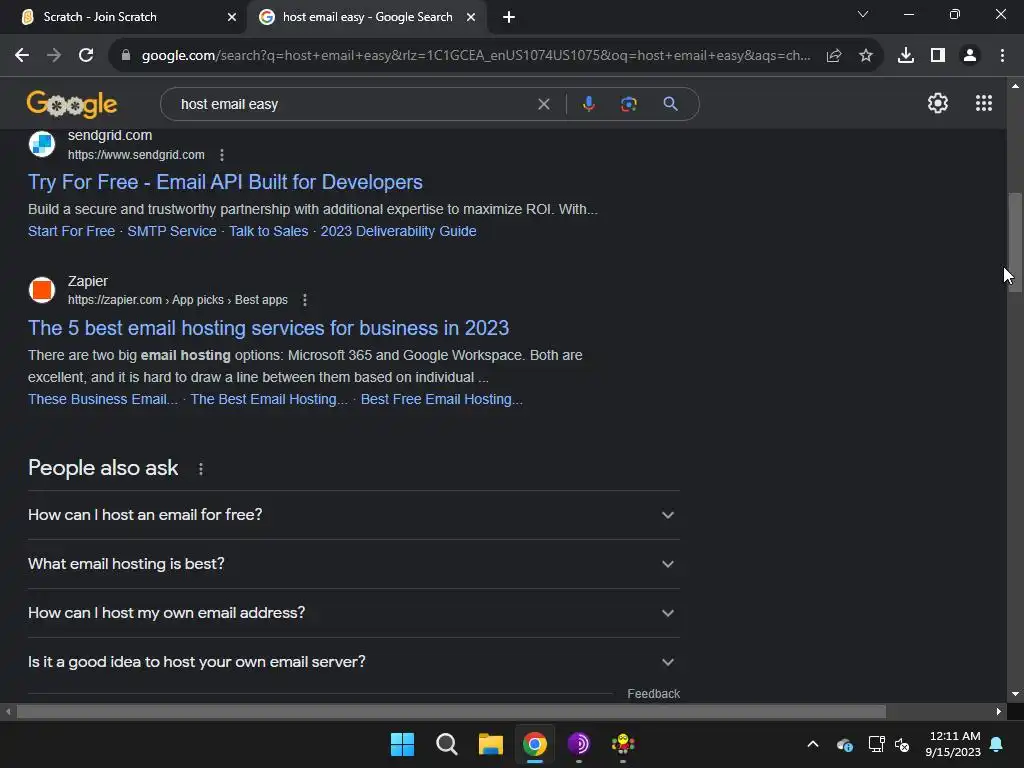Image resolution: width=1024 pixels, height=768 pixels.
Task: Open "The 5 best email hosting services" result
Action: (268, 328)
